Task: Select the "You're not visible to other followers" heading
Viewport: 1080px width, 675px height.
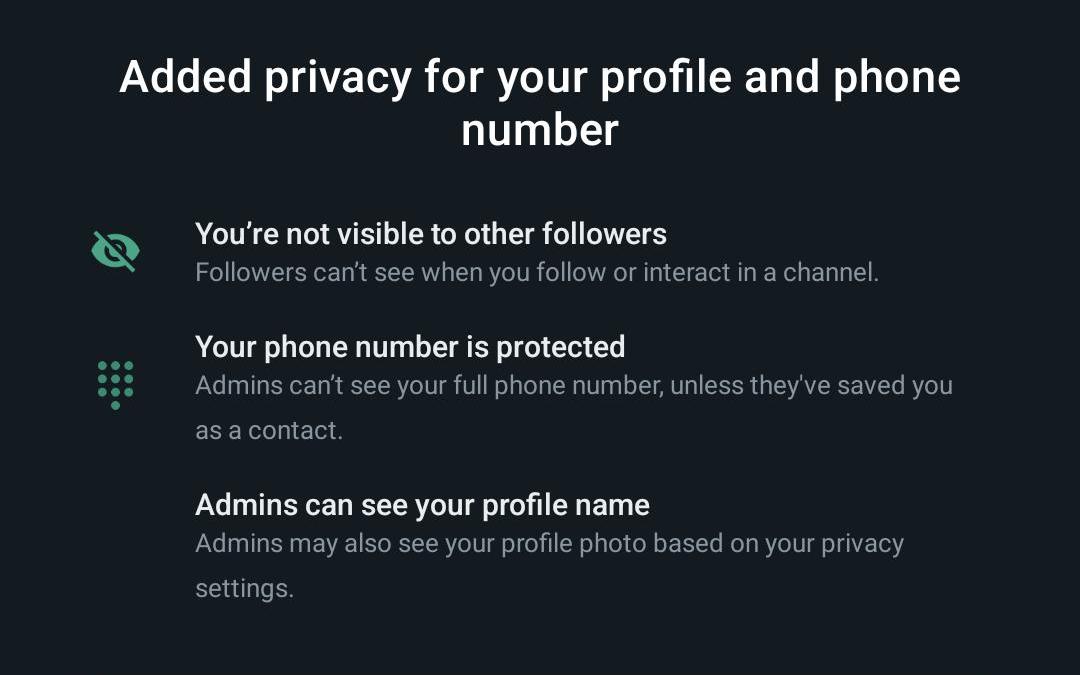Action: [x=430, y=234]
